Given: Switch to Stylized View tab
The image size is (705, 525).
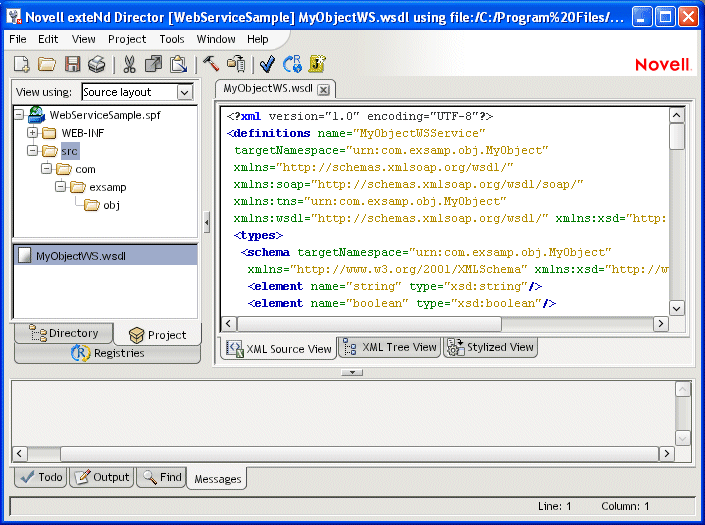Looking at the screenshot, I should tap(491, 347).
